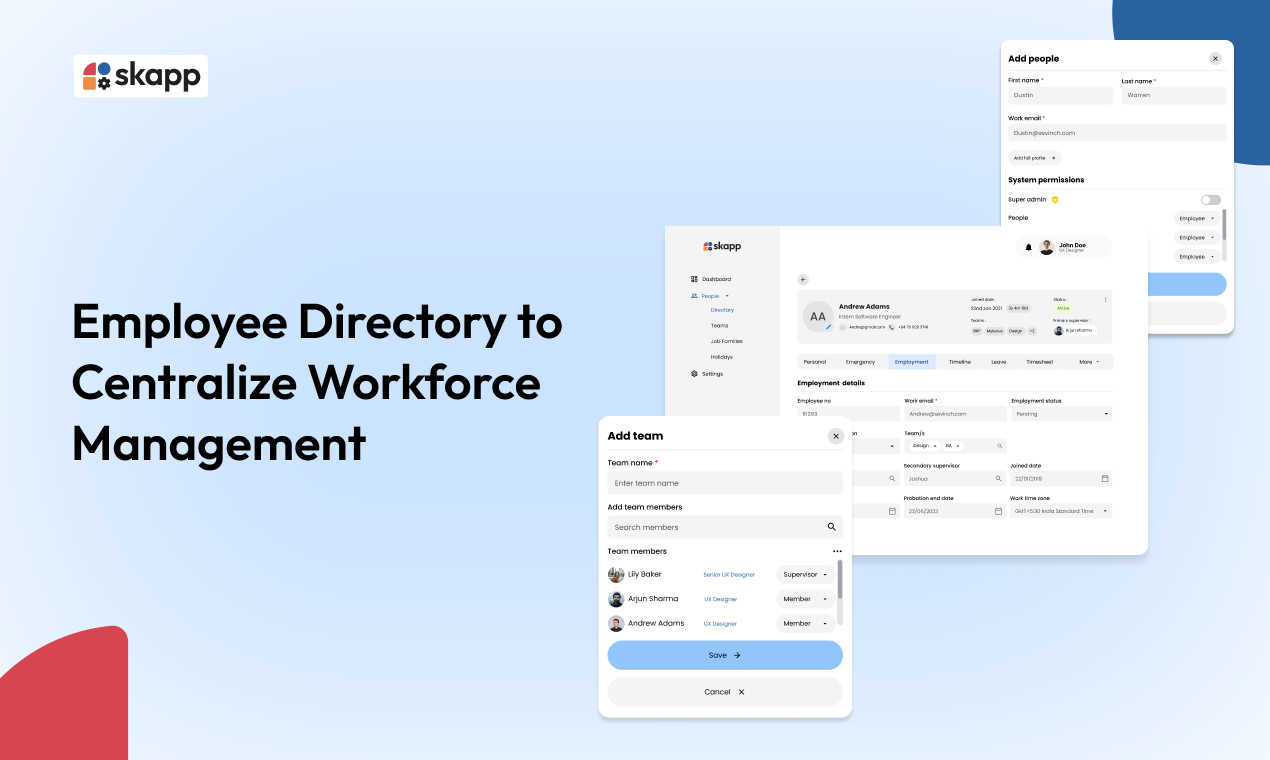Image resolution: width=1270 pixels, height=760 pixels.
Task: Click the permissions list scrollbar in Add people
Action: click(x=1224, y=226)
